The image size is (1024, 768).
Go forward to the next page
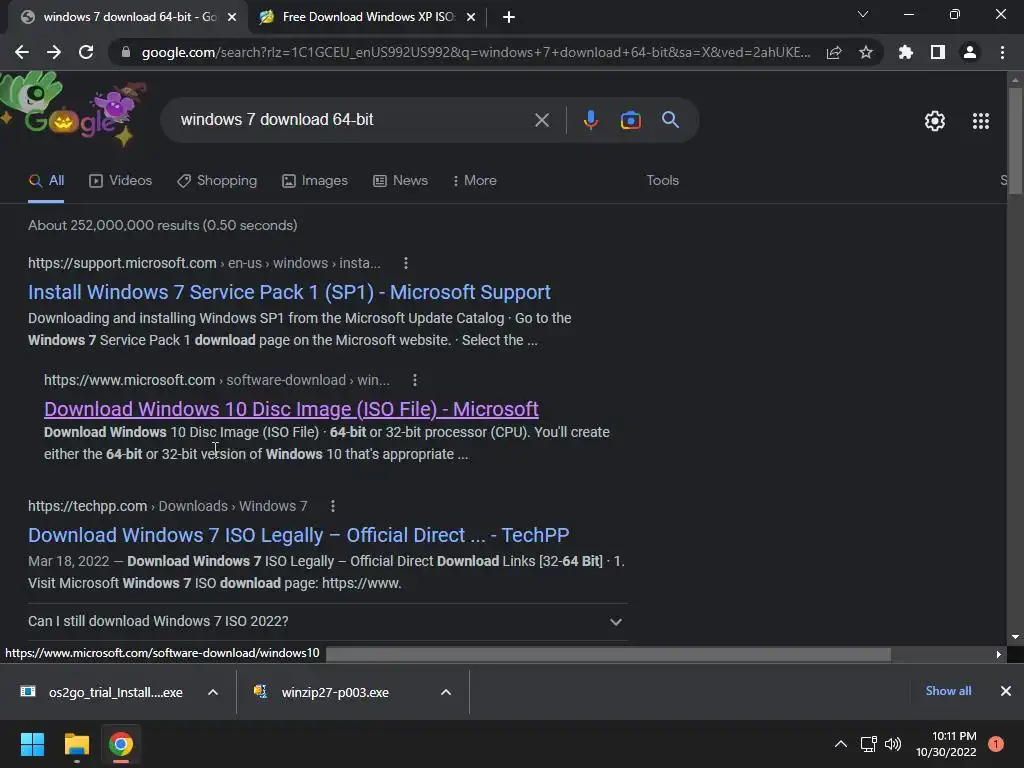(54, 52)
